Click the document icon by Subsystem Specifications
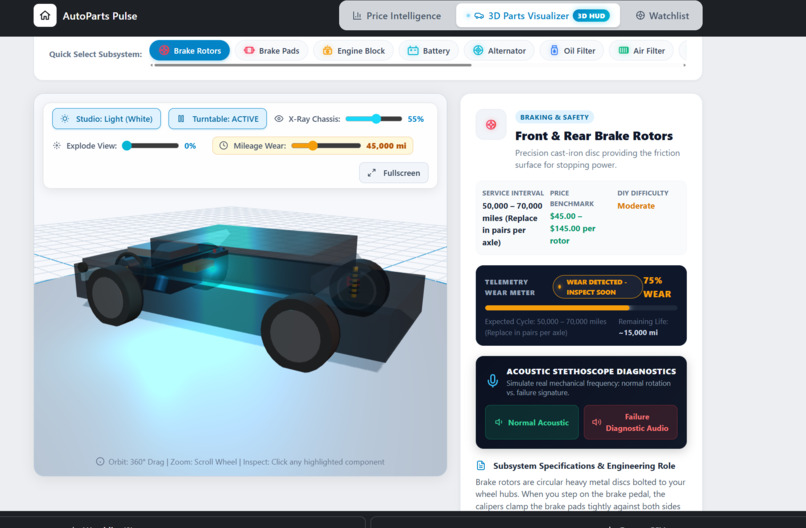Screen dimensions: 806x528 coord(481,465)
